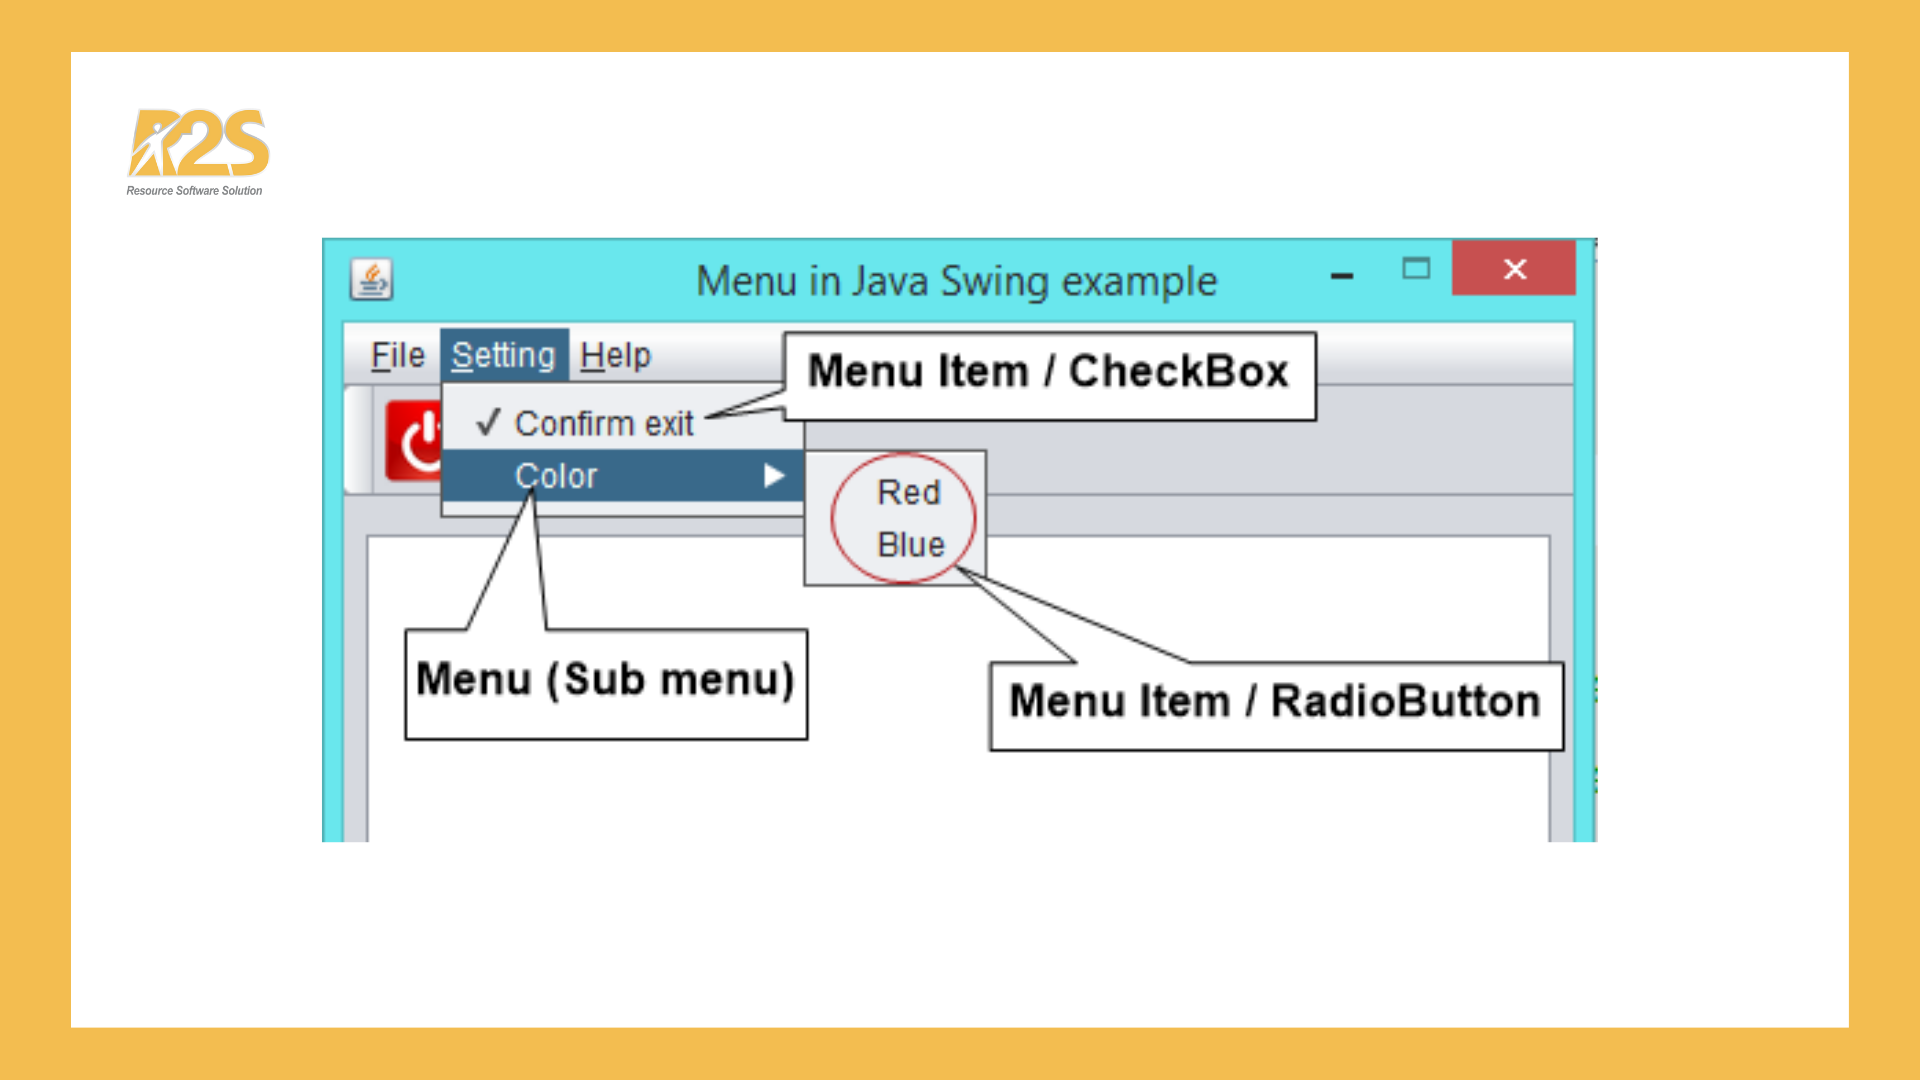Click the checkmark beside Confirm exit

[x=488, y=423]
